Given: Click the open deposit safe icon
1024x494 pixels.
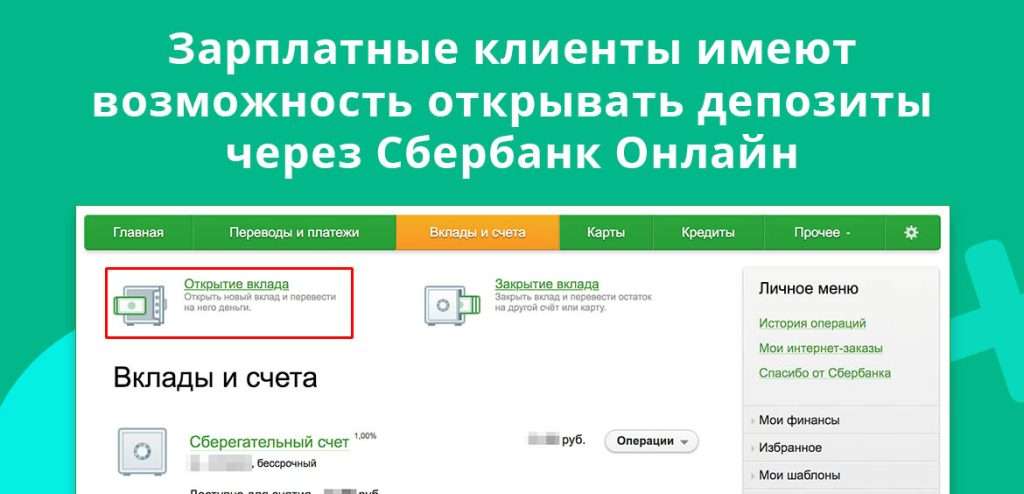Looking at the screenshot, I should pyautogui.click(x=138, y=301).
